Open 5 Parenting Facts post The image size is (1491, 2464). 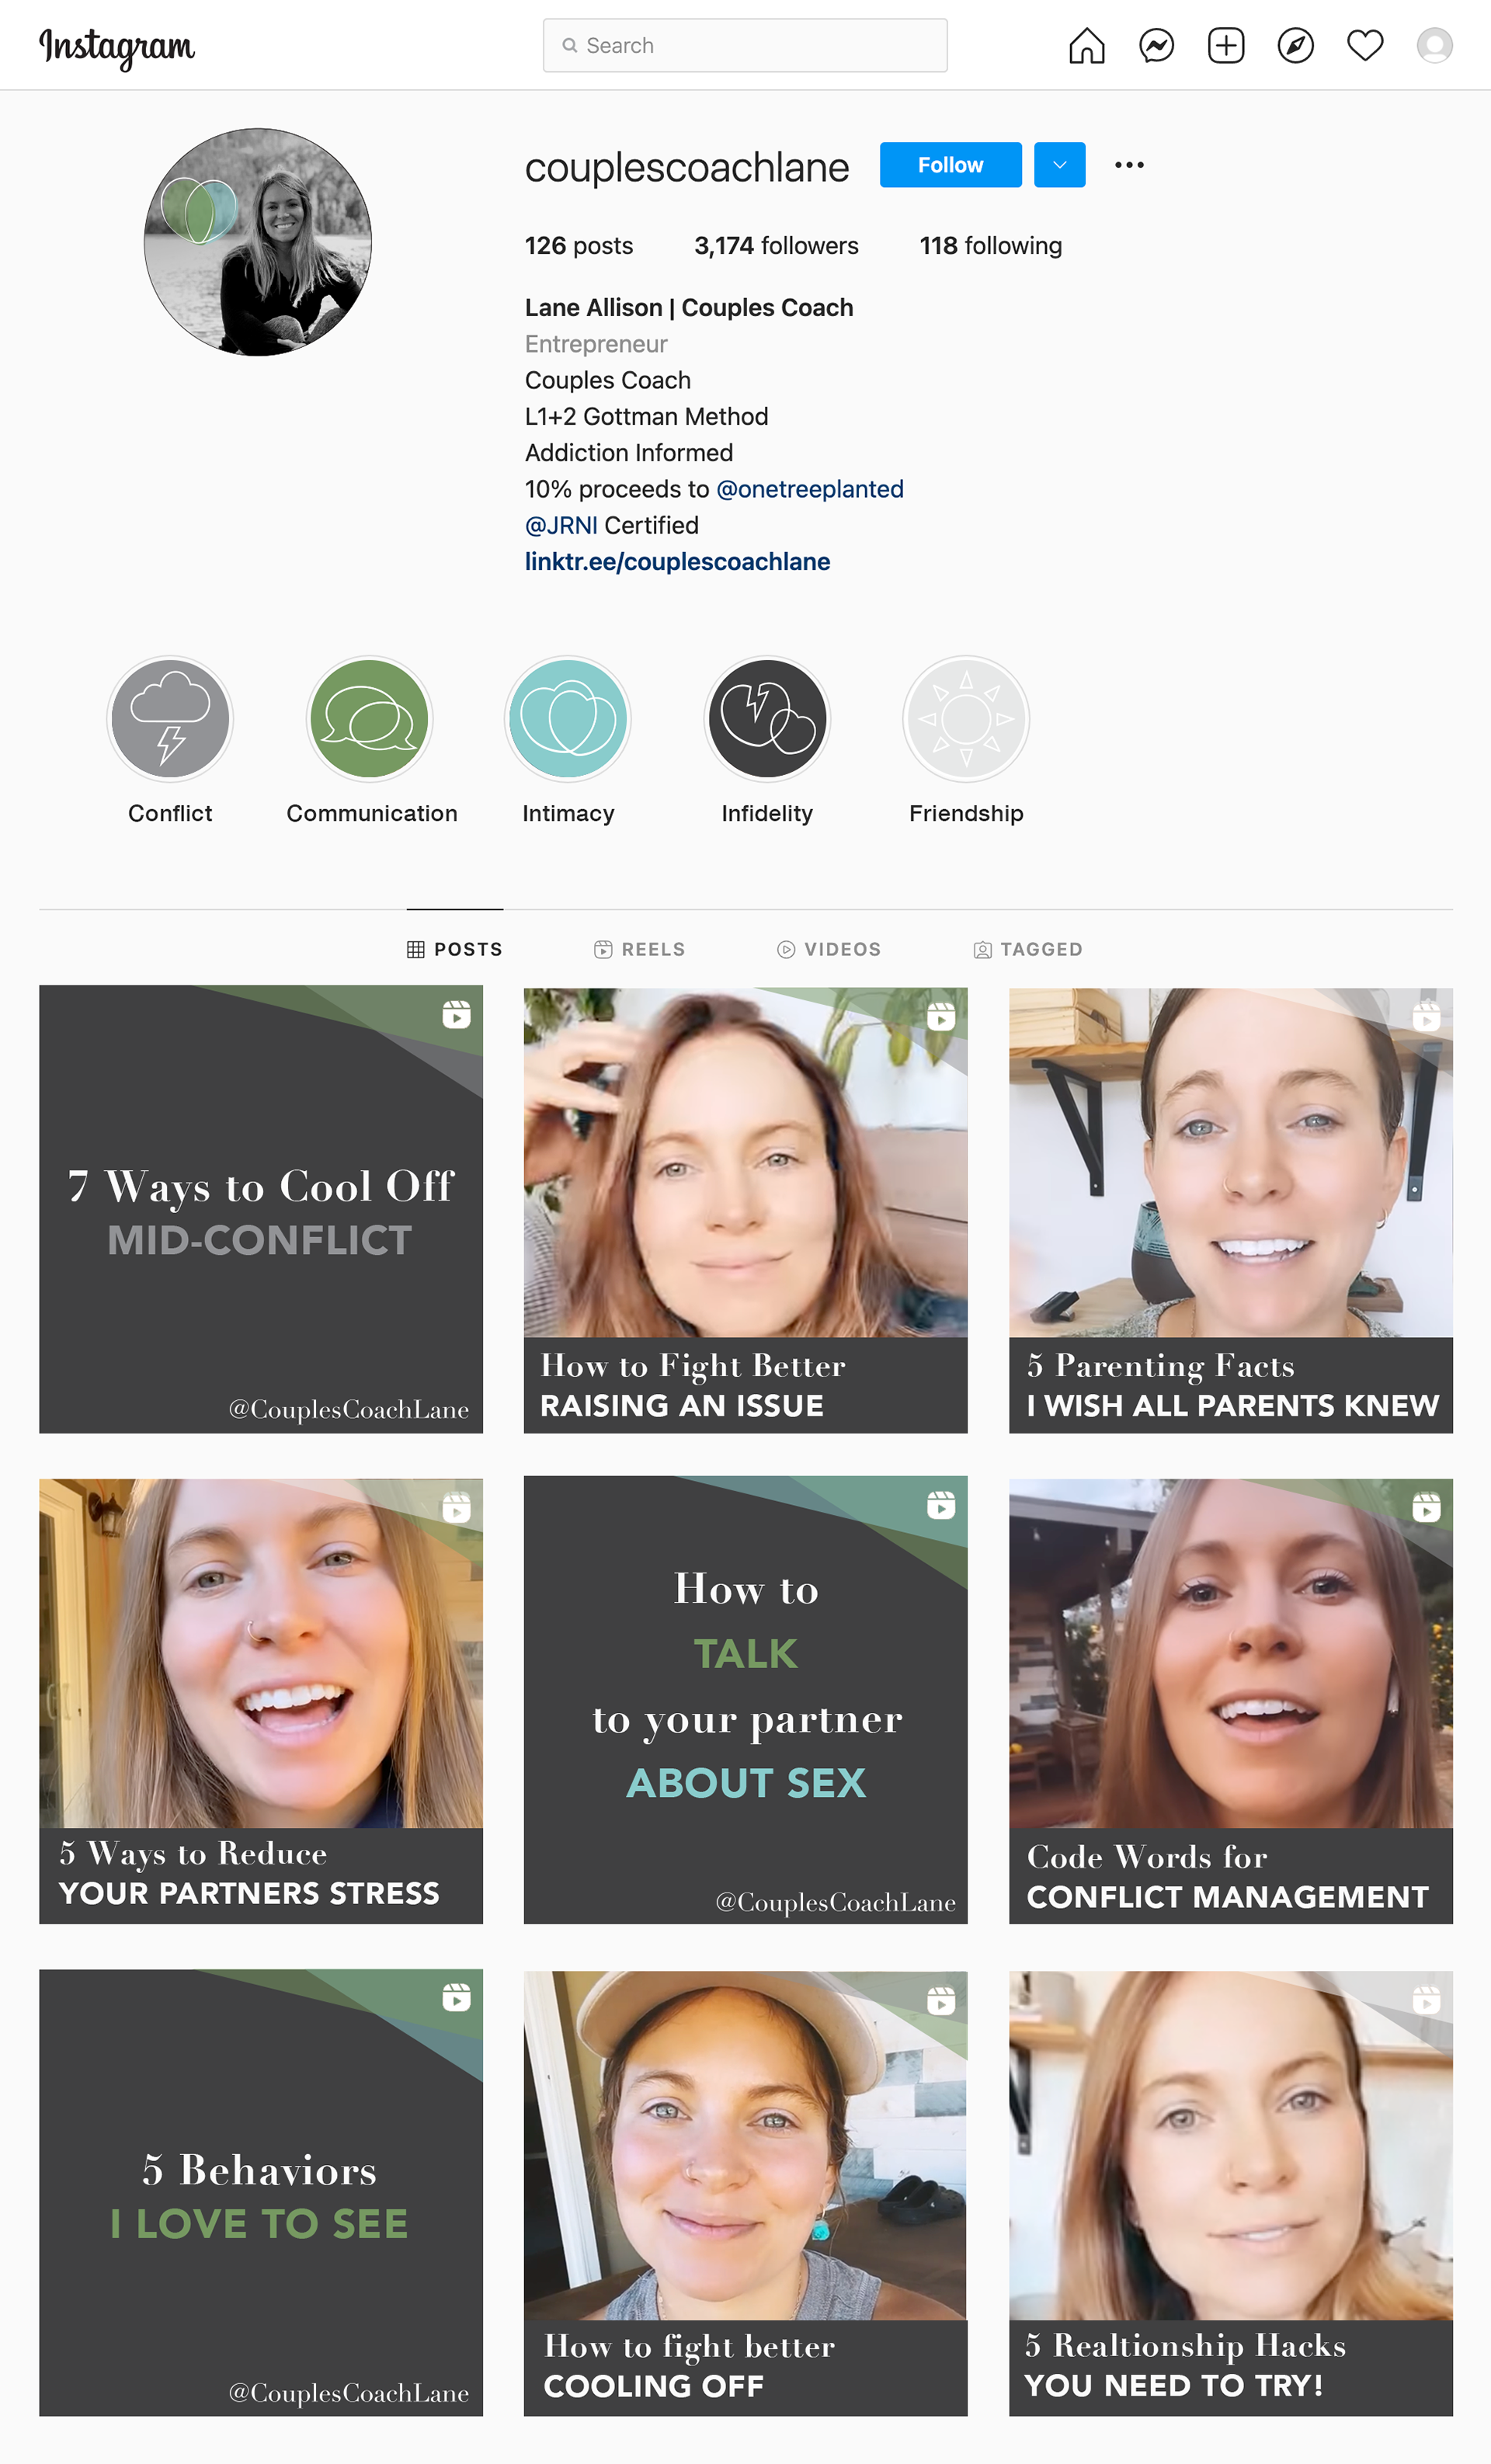1230,1210
